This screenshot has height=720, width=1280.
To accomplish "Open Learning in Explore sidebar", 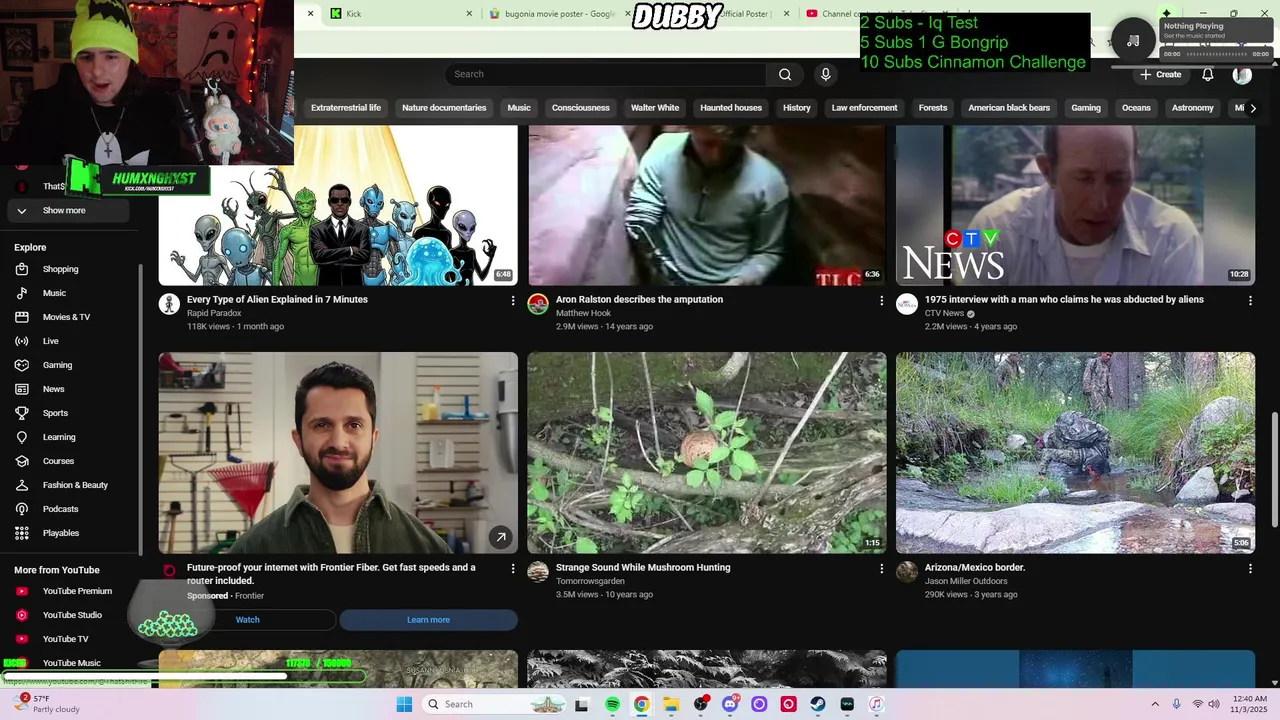I will 70,437.
